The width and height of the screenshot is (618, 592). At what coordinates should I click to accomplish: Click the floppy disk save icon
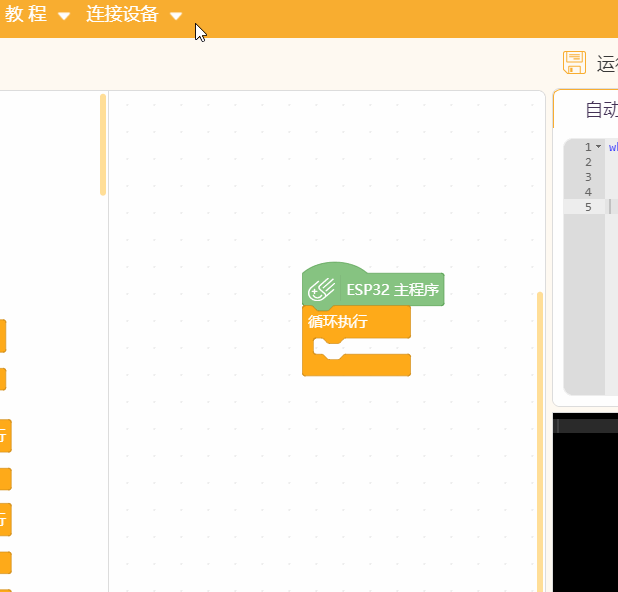tap(574, 63)
